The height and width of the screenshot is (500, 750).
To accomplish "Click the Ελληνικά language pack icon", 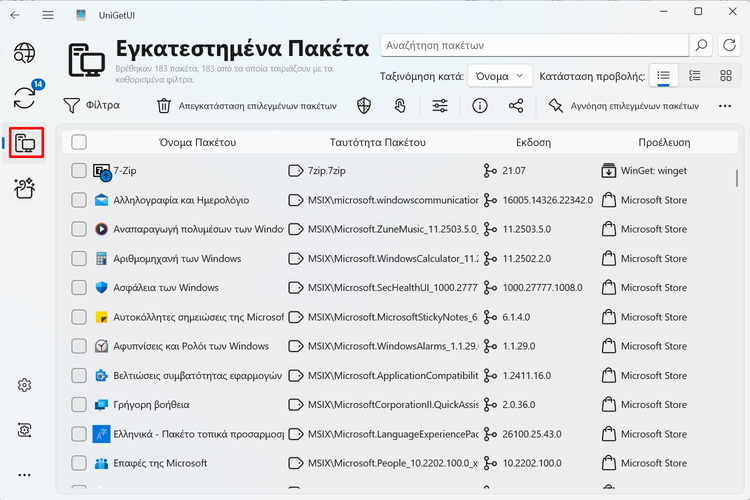I will point(101,434).
